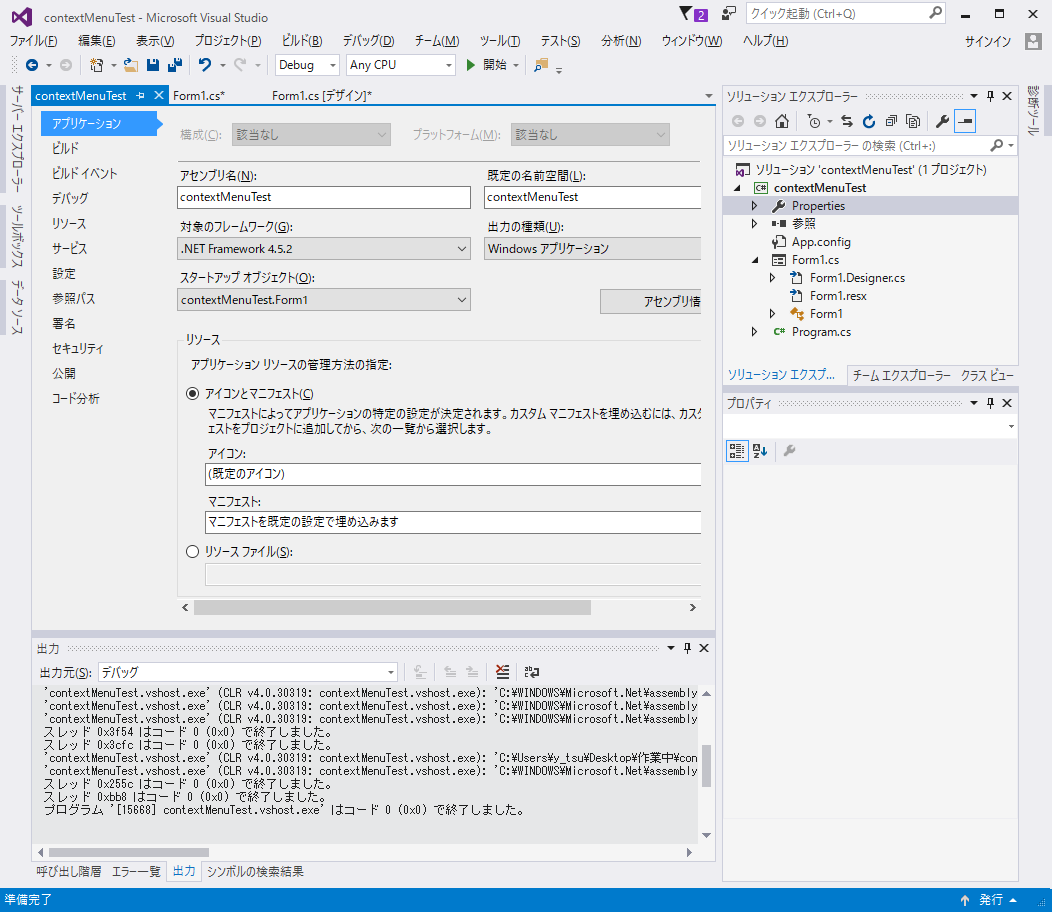Select the Build page in project settings
1052x912 pixels.
pyautogui.click(x=65, y=148)
